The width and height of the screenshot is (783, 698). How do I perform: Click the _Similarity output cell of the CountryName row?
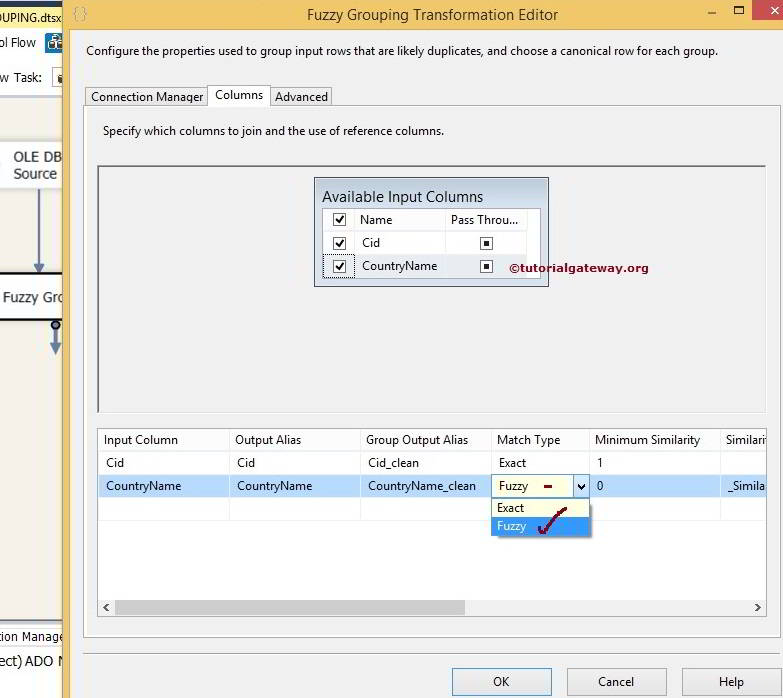point(744,486)
